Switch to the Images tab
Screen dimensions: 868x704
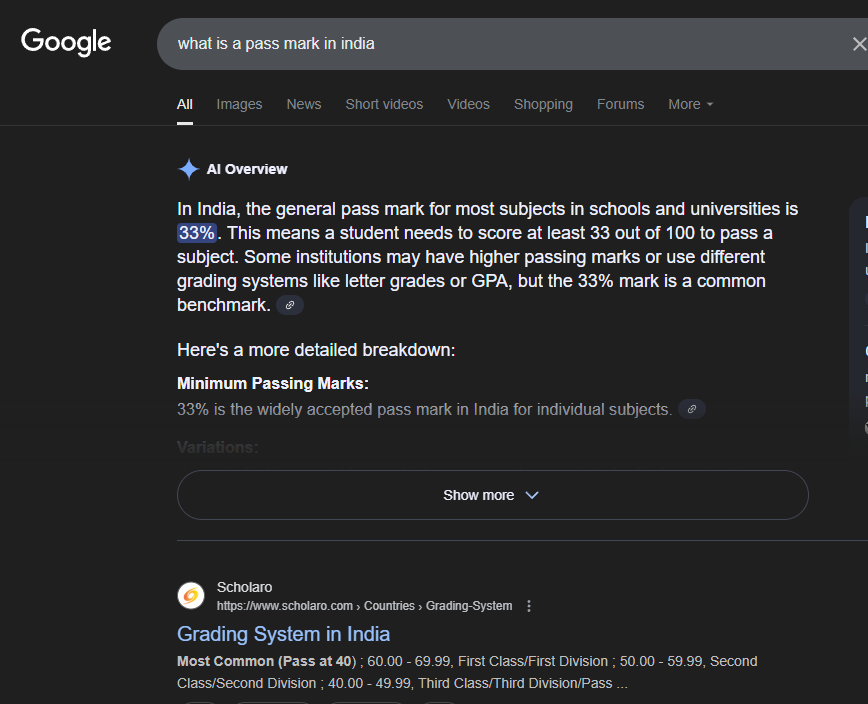click(239, 104)
